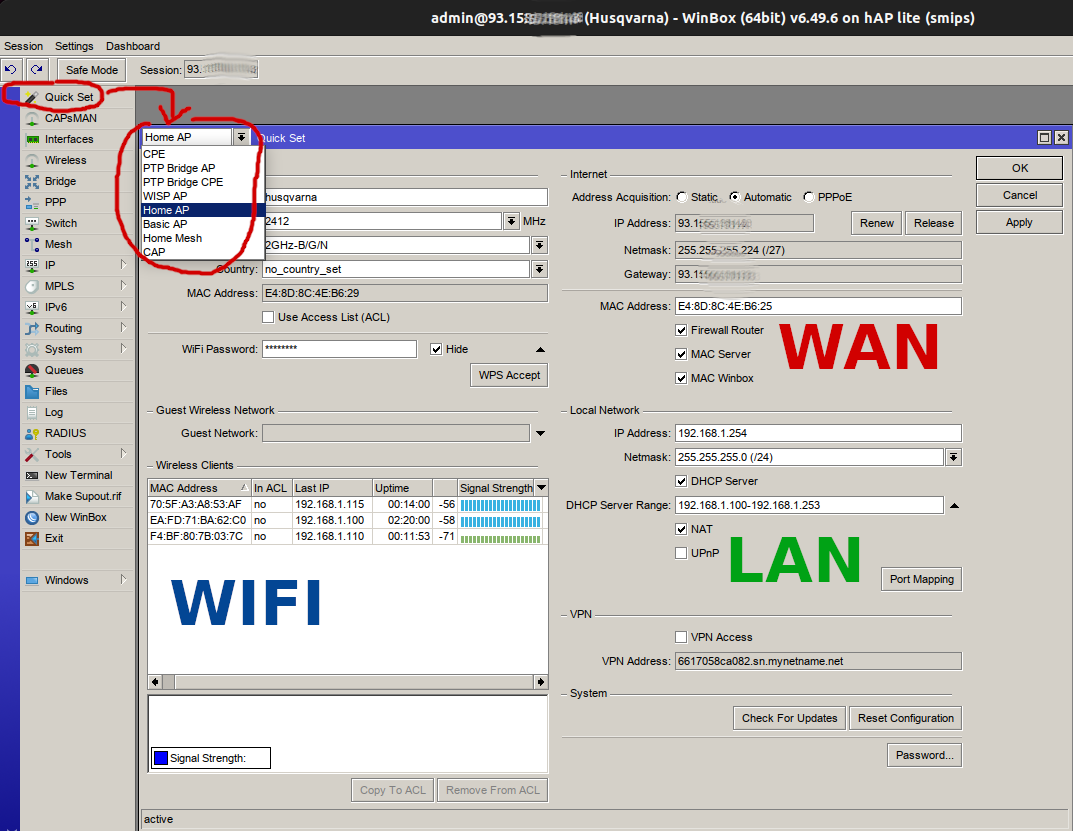Untick the Firewall Router checkbox
Viewport: 1073px width, 831px height.
pyautogui.click(x=681, y=330)
